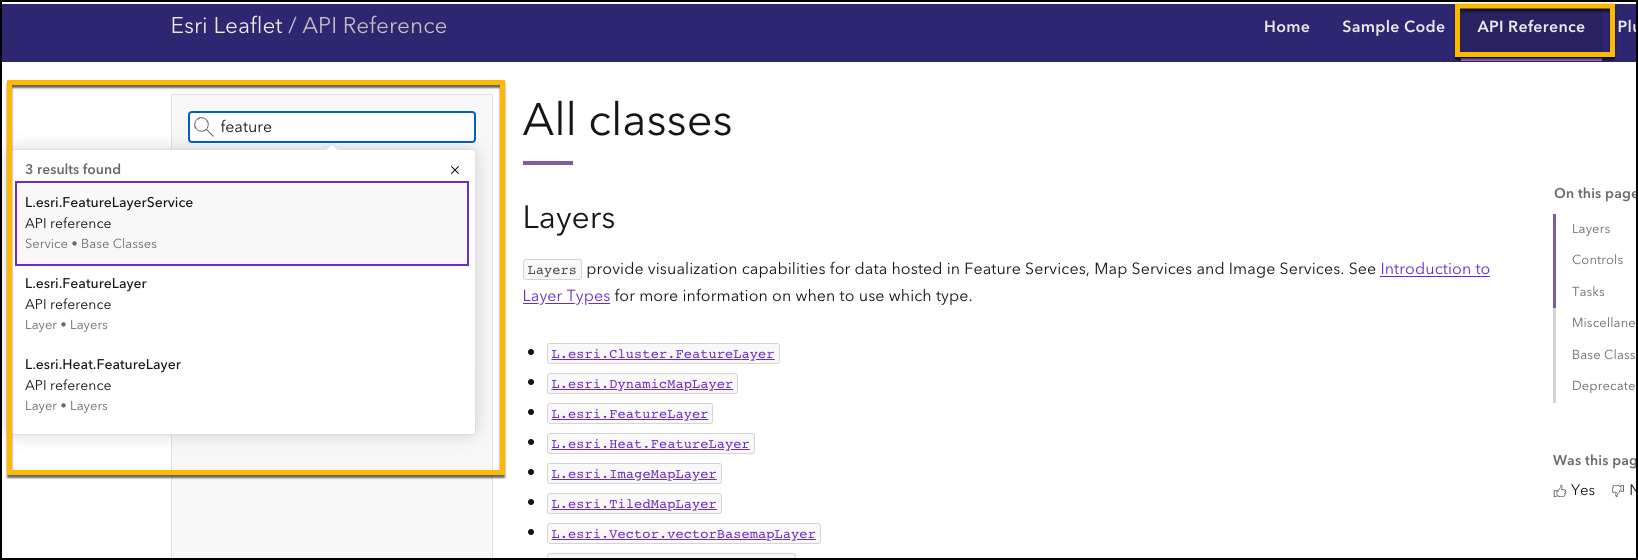The height and width of the screenshot is (560, 1638).
Task: Open the L.esri.Vector.vectorBasemapLayer class link
Action: coord(683,534)
